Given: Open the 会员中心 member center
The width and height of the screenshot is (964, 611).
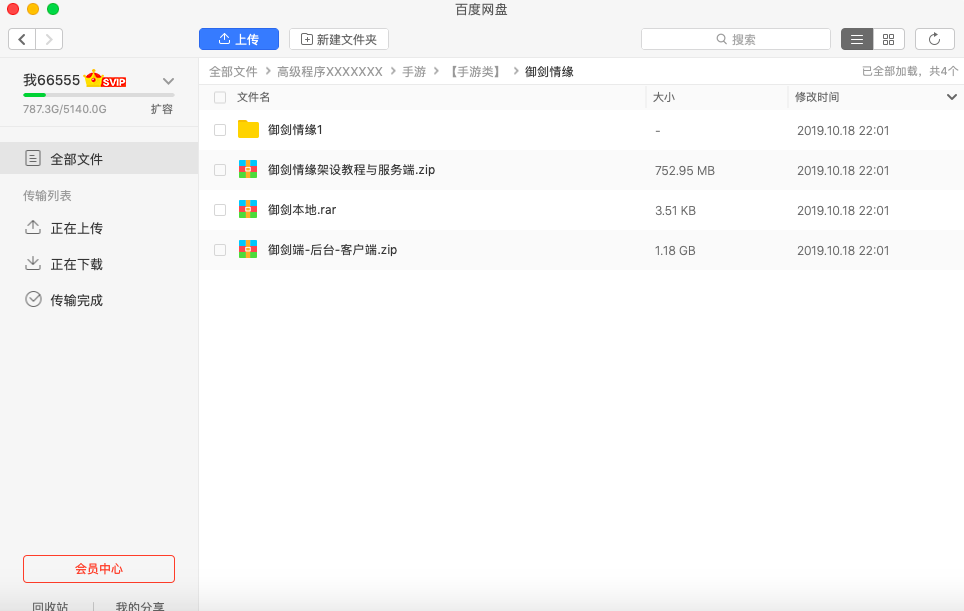Looking at the screenshot, I should (99, 569).
